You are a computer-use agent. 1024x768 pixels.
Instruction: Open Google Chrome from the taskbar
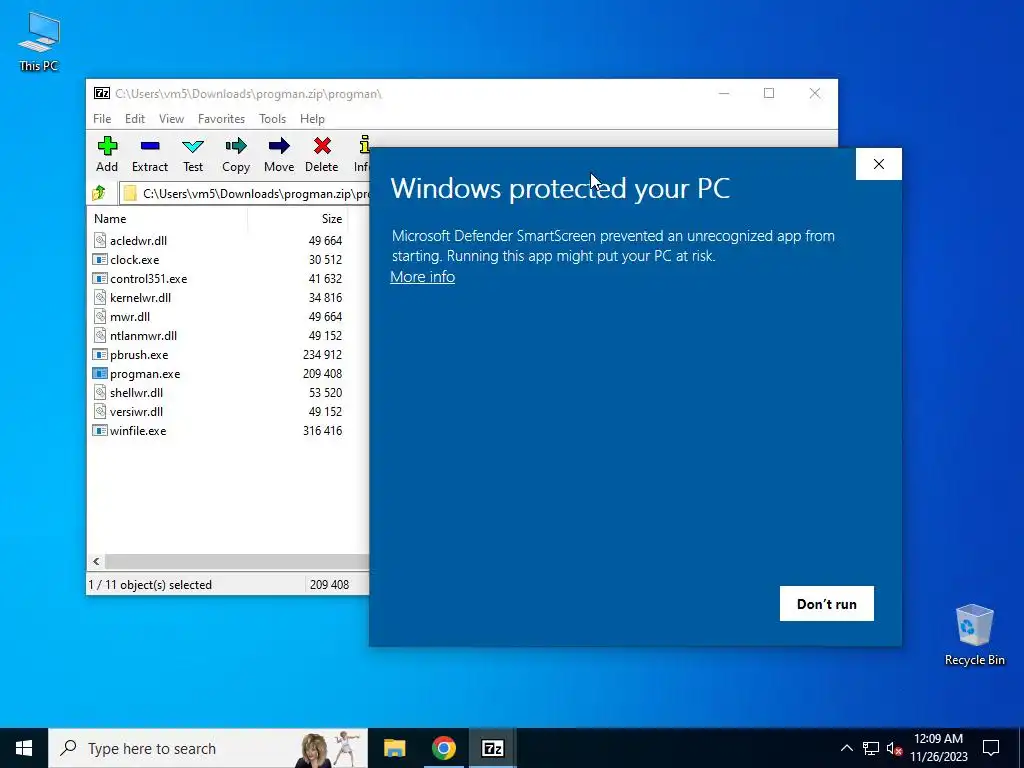[x=443, y=748]
